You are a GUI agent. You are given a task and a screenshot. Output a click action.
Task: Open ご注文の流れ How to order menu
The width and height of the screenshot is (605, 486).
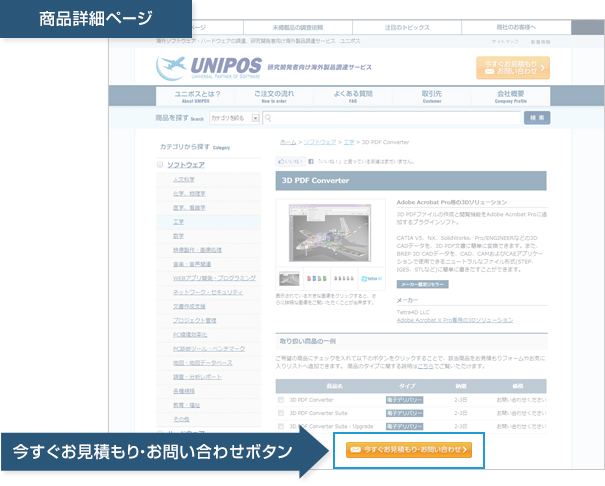tap(274, 96)
